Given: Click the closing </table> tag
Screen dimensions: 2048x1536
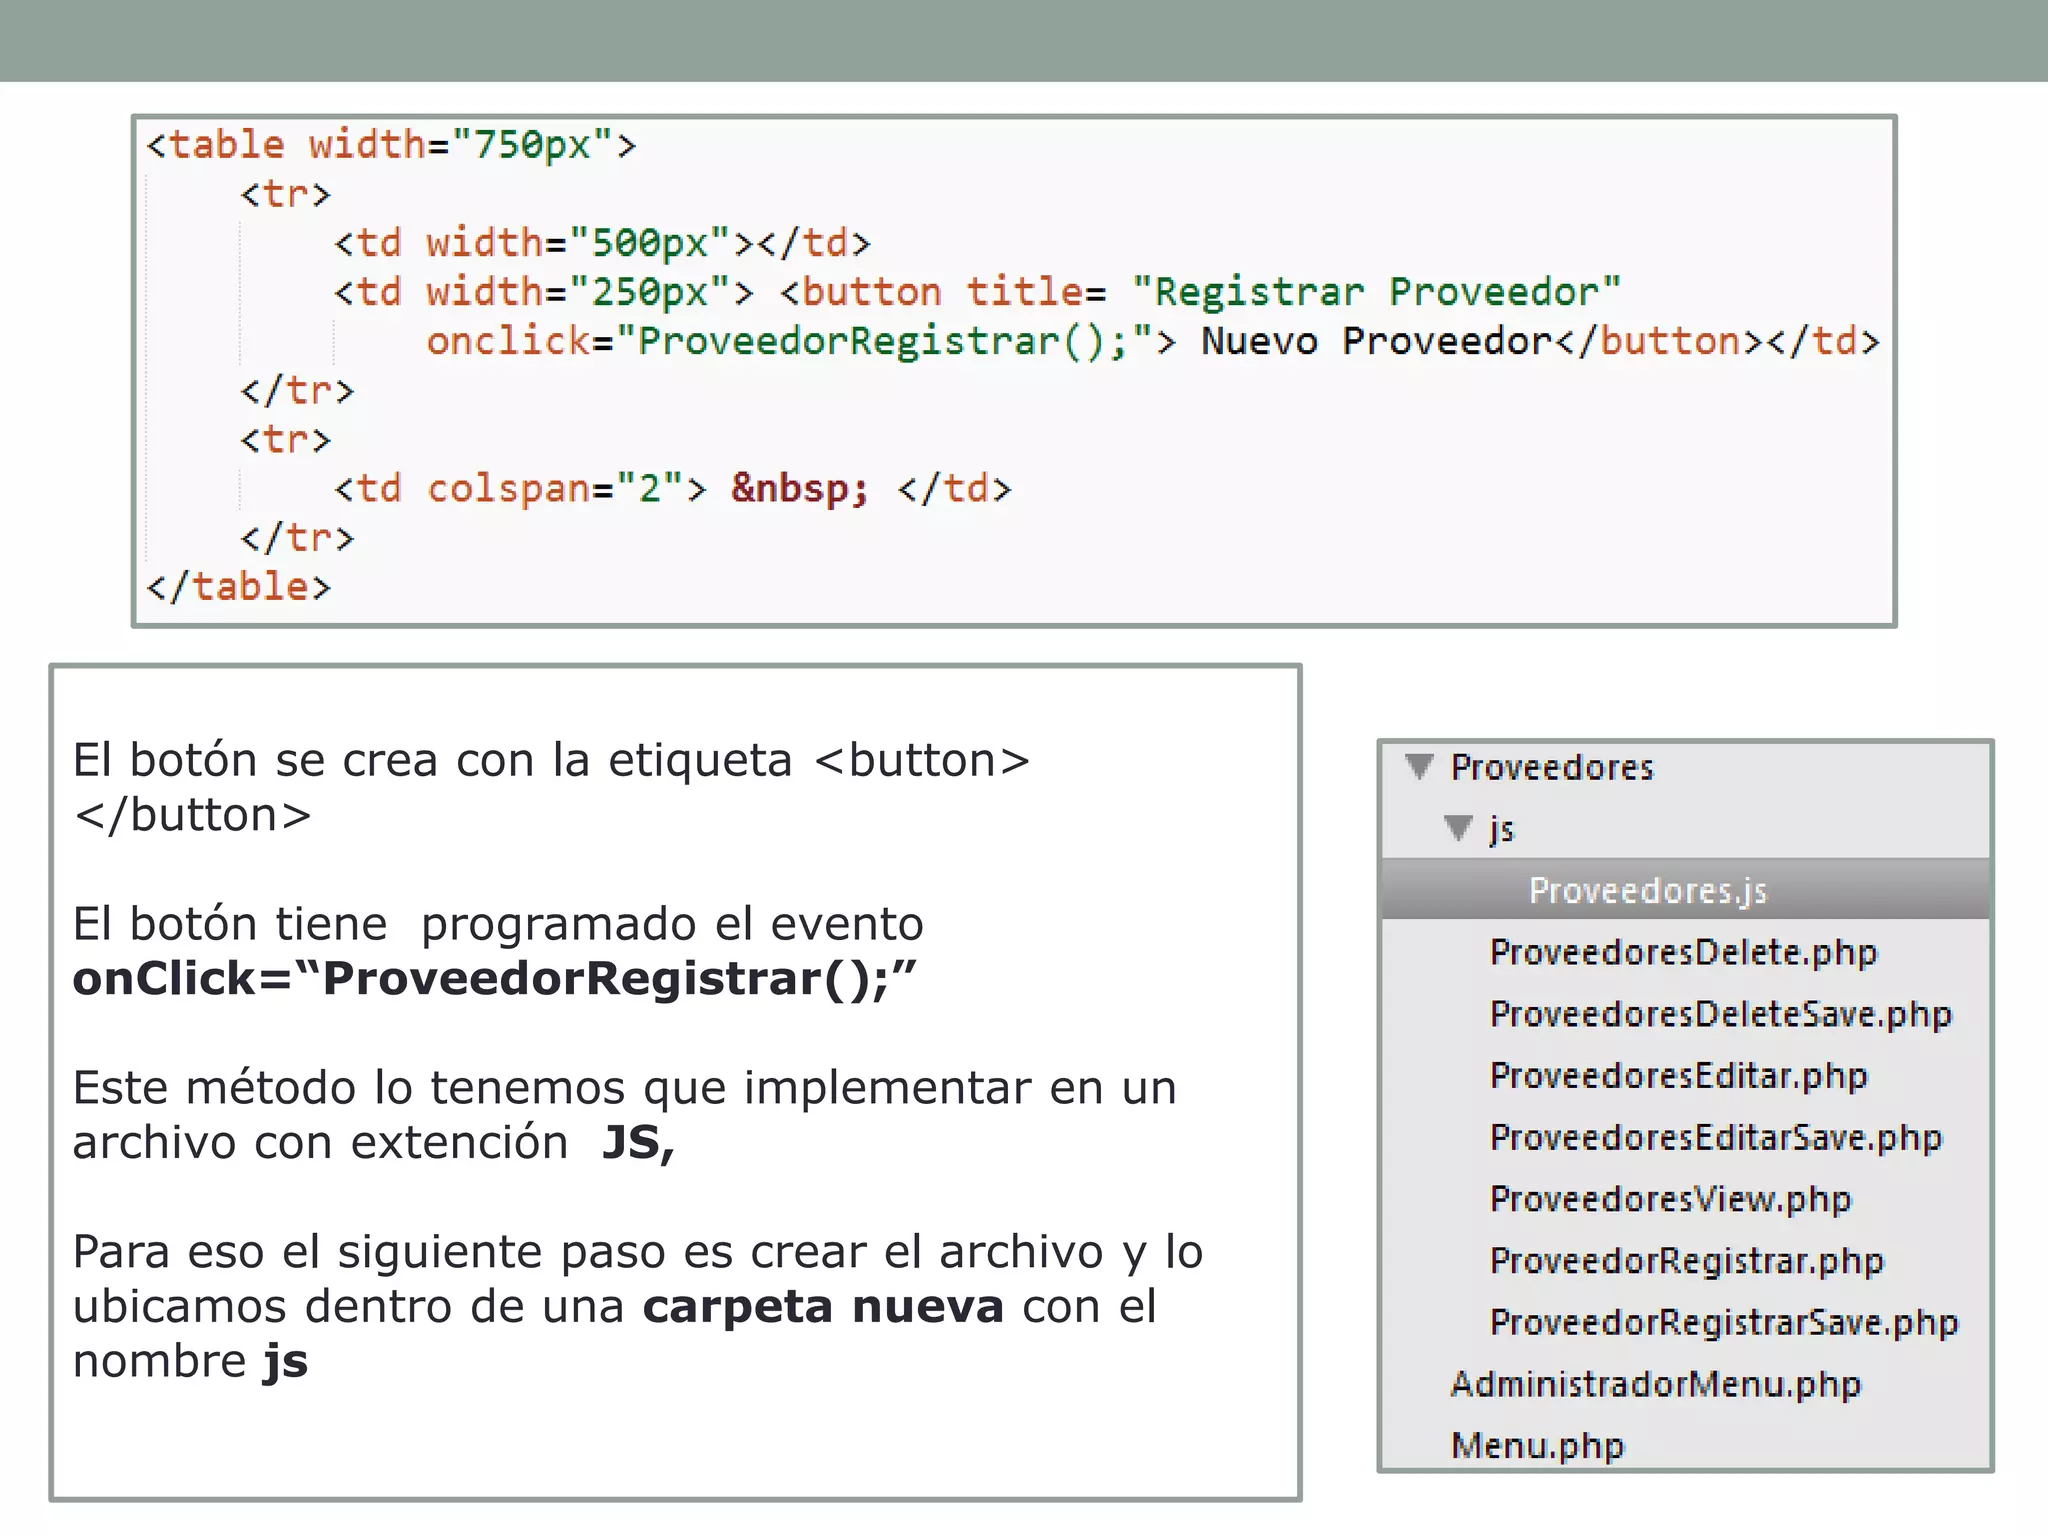Looking at the screenshot, I should tap(238, 587).
